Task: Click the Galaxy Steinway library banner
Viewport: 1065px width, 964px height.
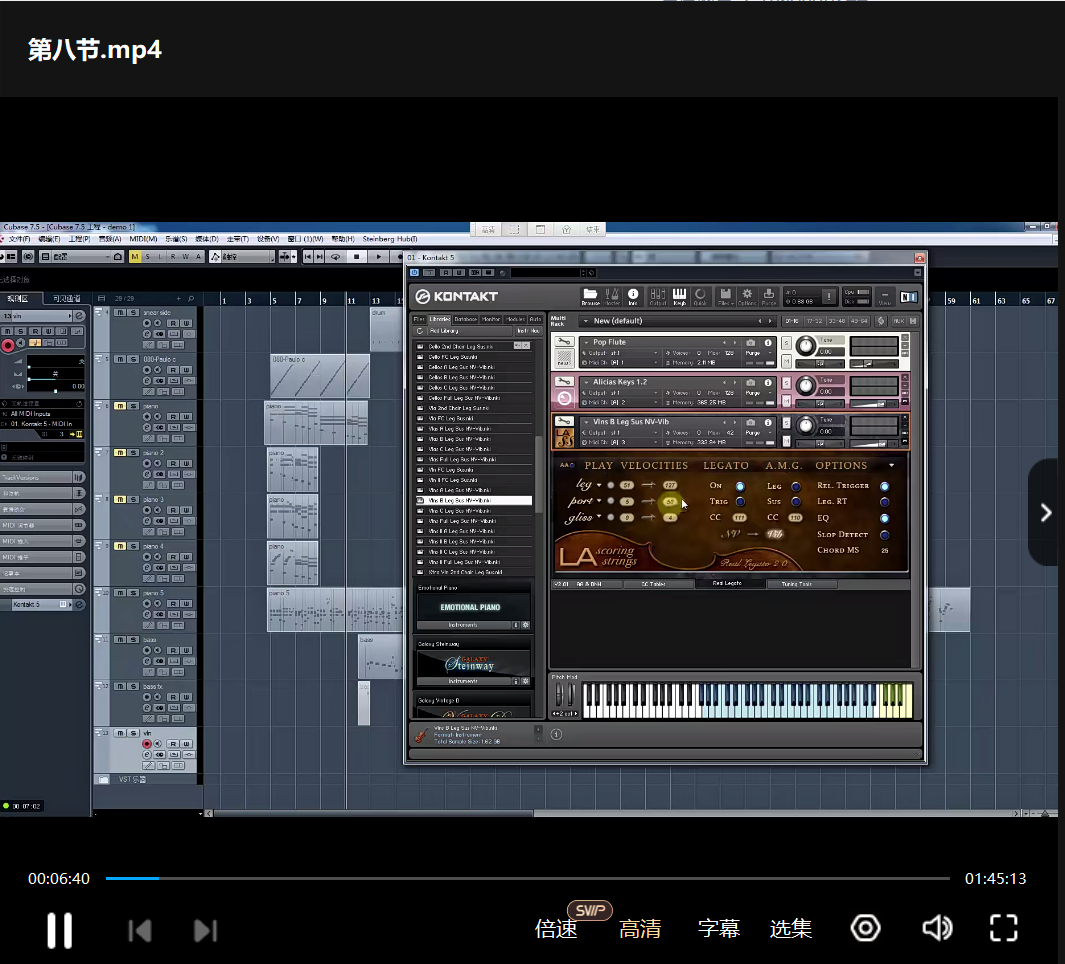Action: (x=474, y=663)
